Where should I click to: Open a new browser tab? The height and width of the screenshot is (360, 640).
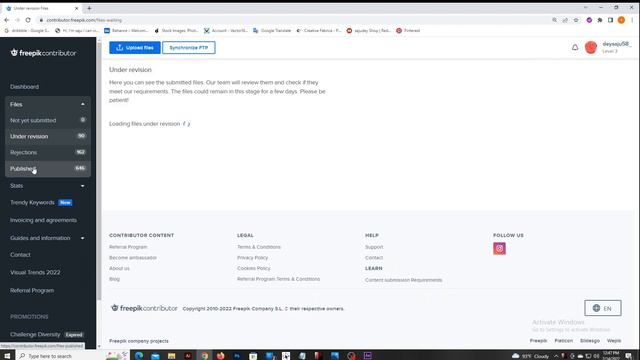89,8
